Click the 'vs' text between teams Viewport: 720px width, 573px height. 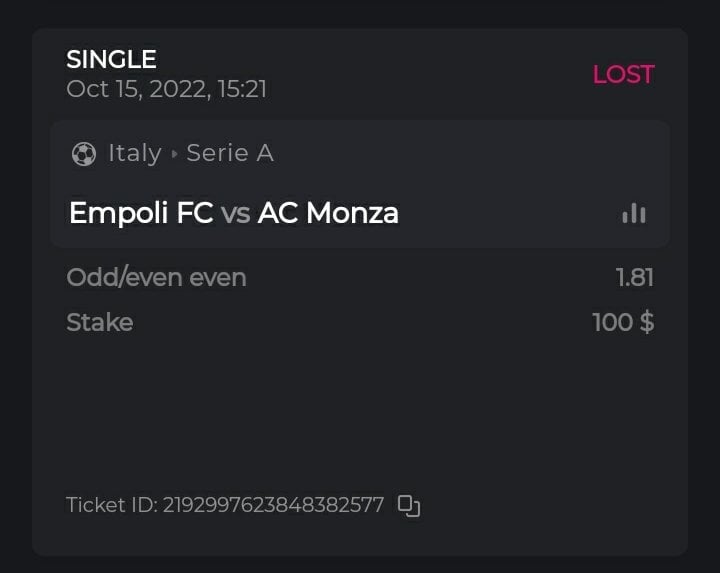tap(236, 213)
